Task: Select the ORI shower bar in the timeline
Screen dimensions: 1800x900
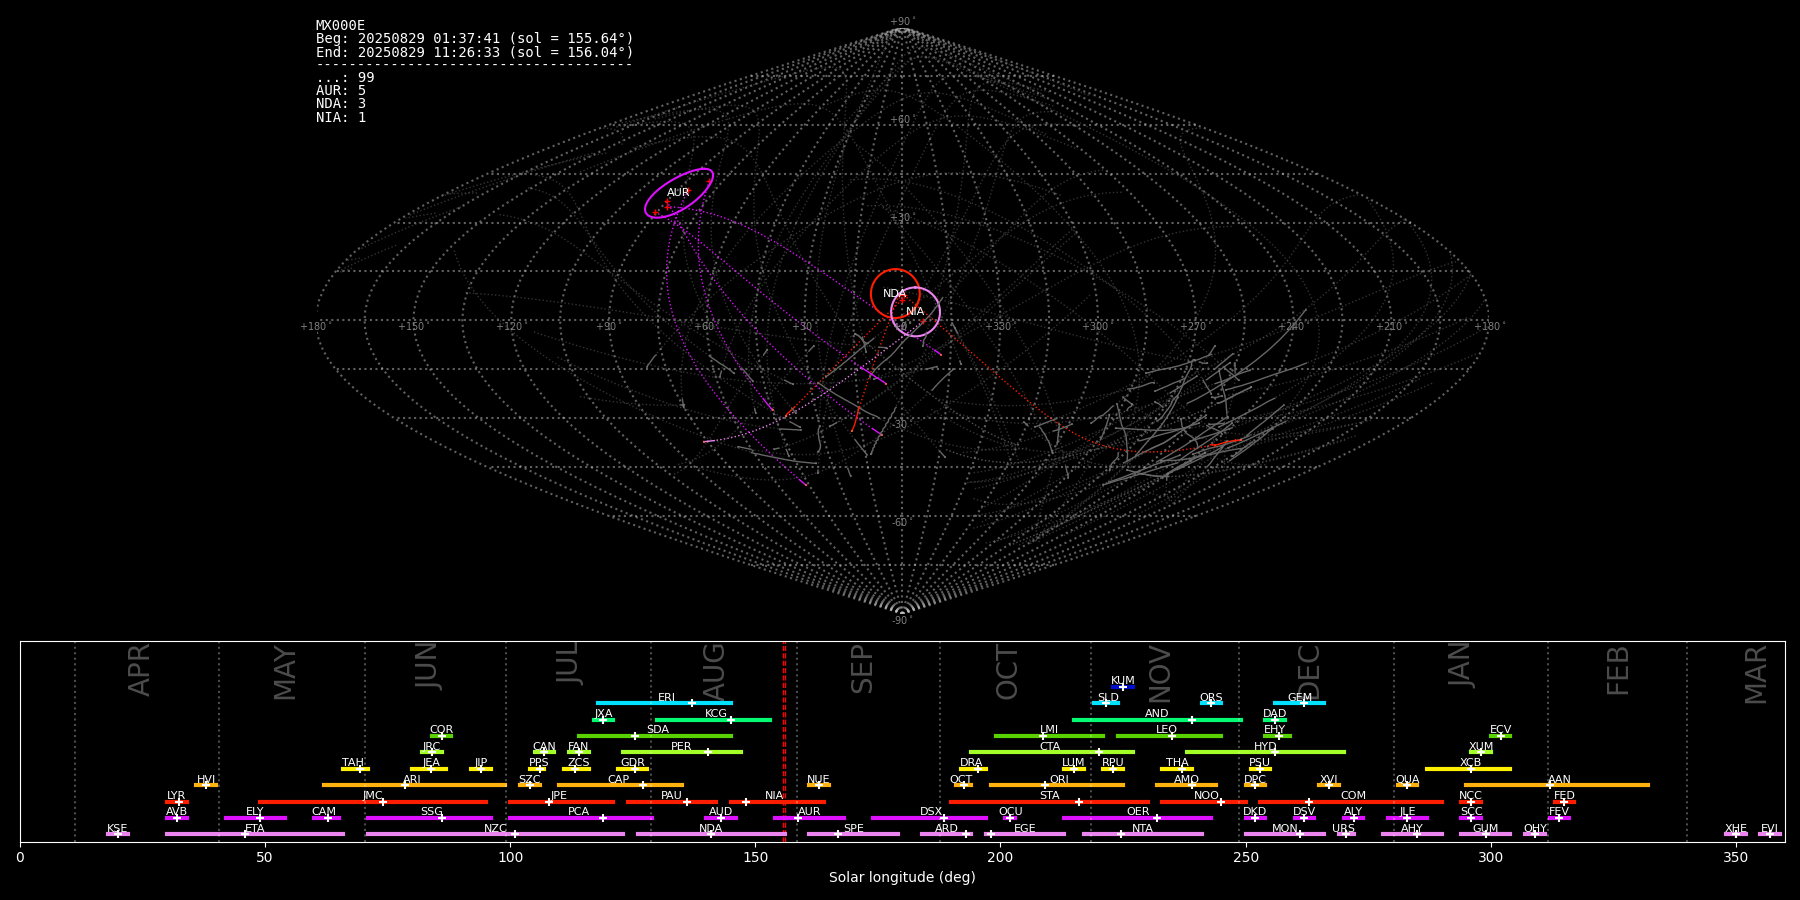Action: point(1057,785)
